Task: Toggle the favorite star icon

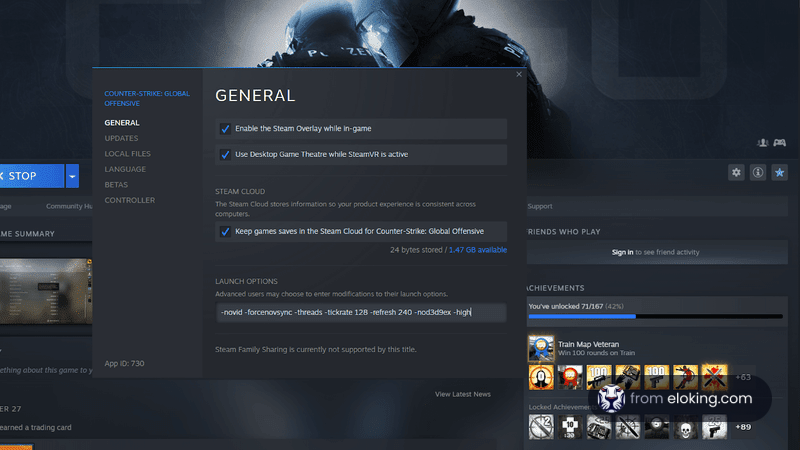Action: [x=780, y=172]
